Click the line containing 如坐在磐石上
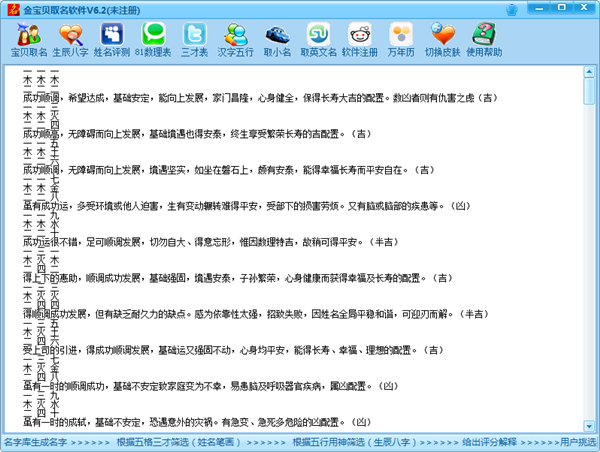The image size is (600, 452). (228, 170)
